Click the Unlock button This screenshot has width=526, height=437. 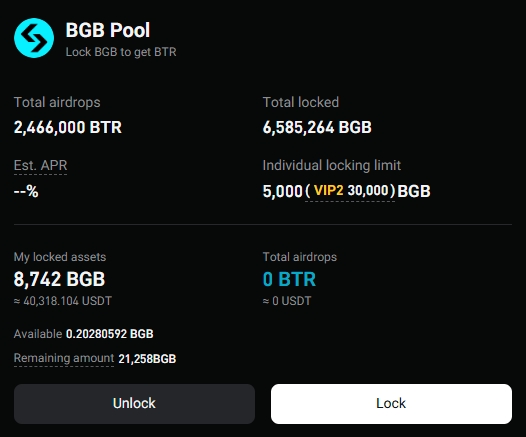pos(134,404)
